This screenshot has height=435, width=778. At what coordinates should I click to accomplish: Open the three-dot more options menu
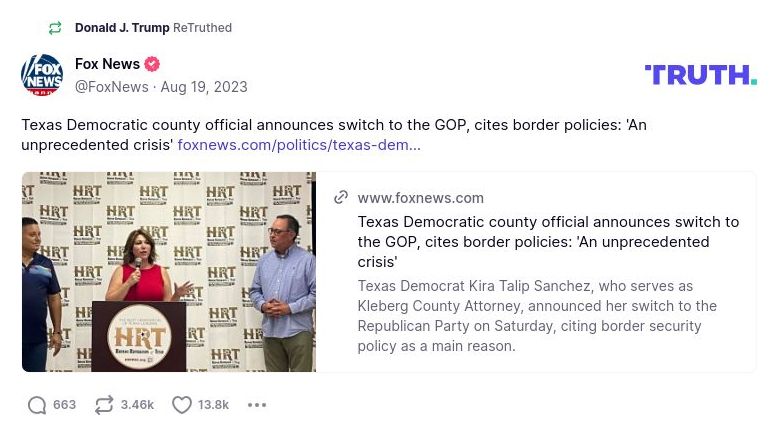point(257,405)
